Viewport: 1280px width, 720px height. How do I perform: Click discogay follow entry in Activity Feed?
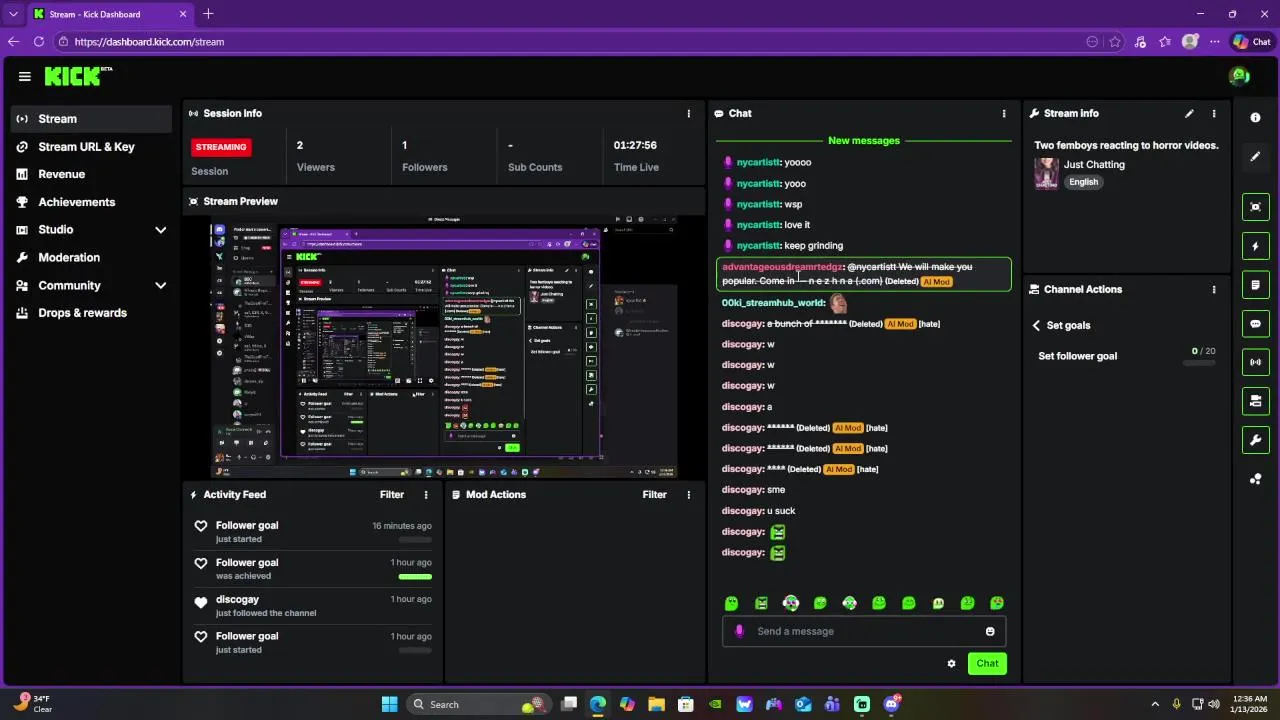point(314,606)
